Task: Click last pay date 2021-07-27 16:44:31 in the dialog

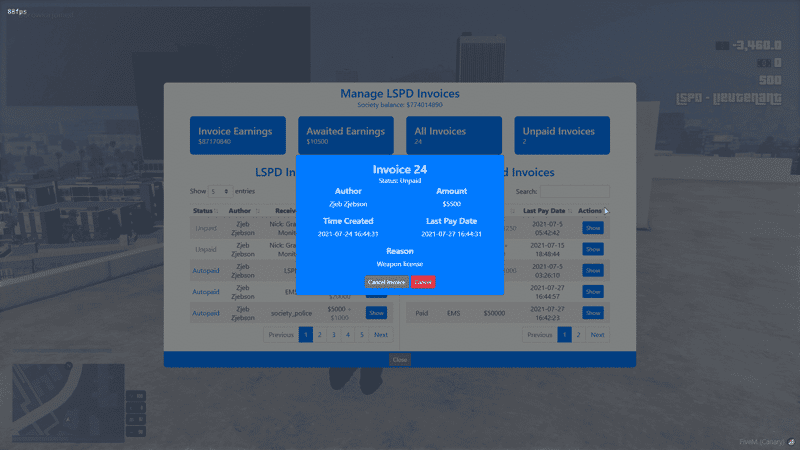Action: (452, 234)
